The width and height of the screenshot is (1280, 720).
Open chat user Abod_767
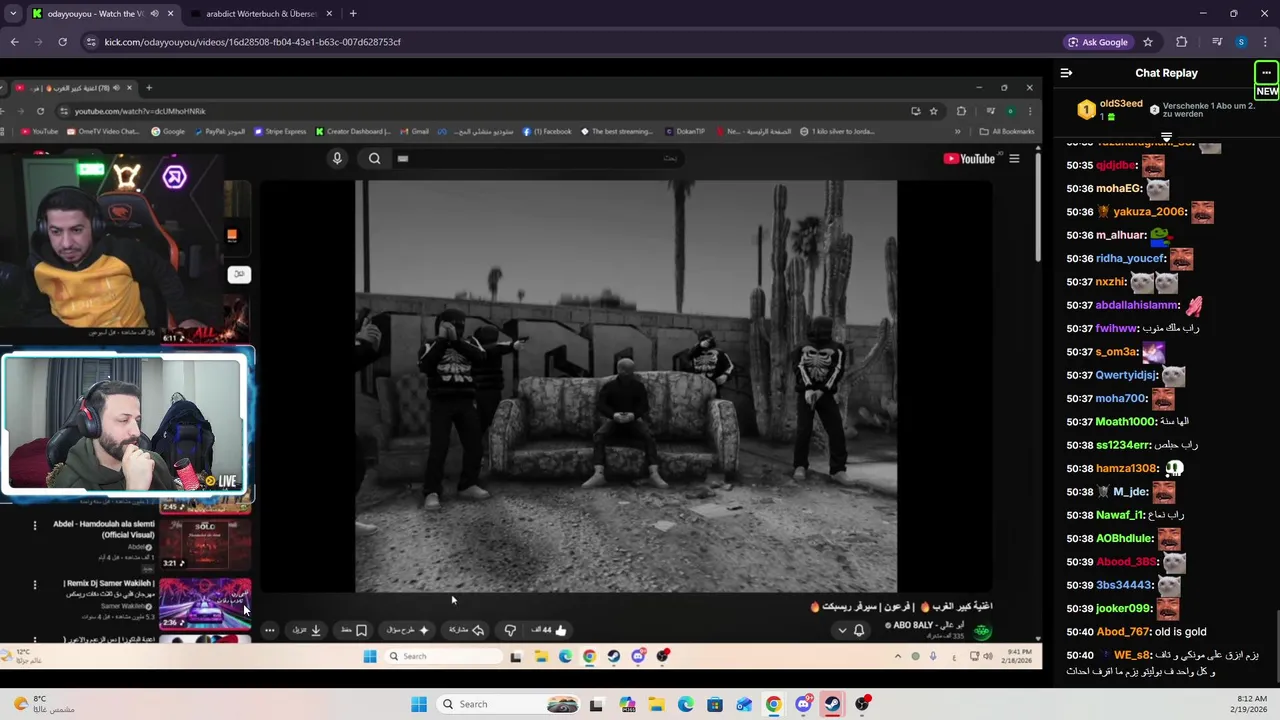(1123, 632)
